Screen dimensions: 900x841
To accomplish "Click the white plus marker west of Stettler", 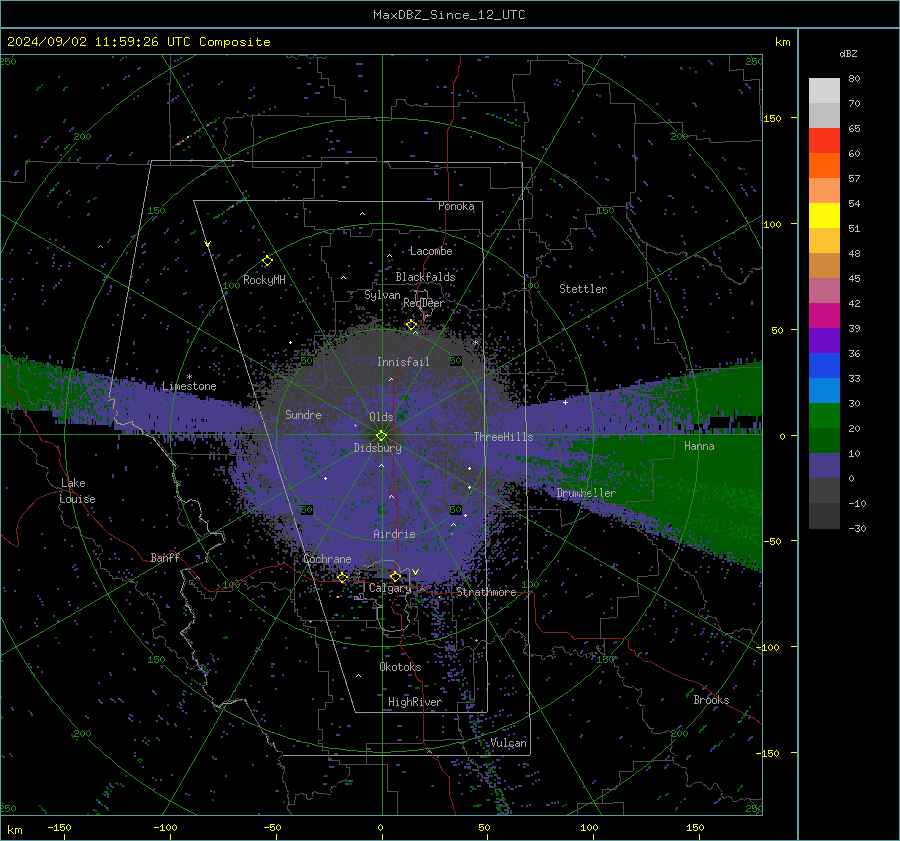I will (x=565, y=402).
